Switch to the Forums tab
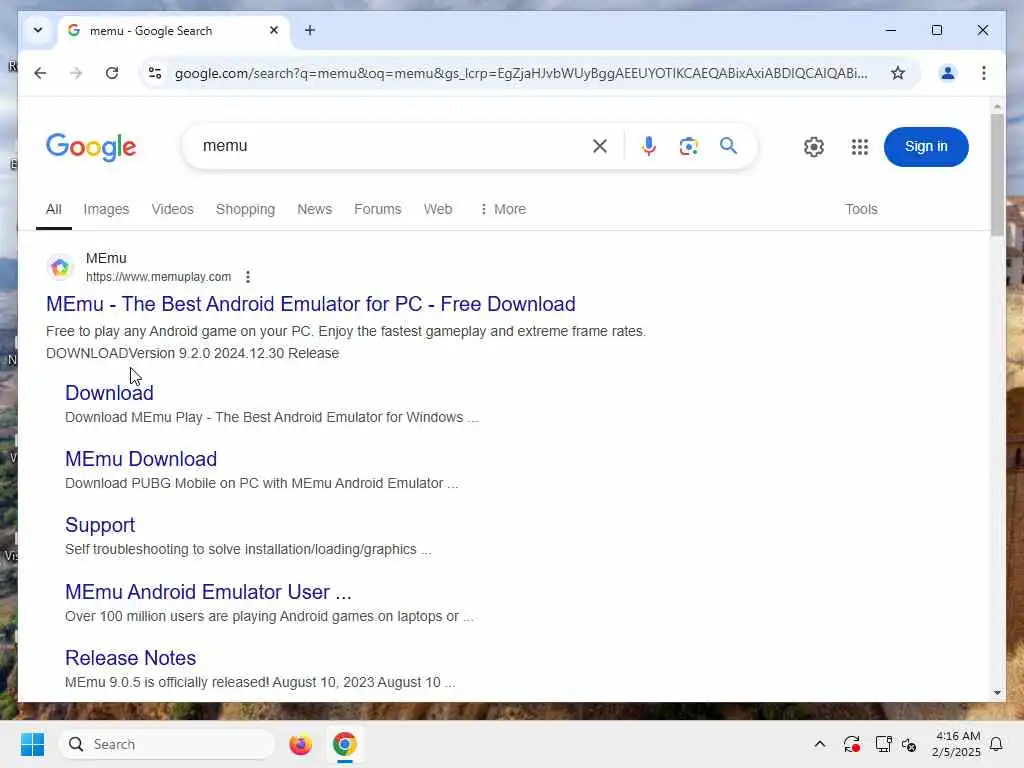The height and width of the screenshot is (768, 1024). [x=377, y=209]
